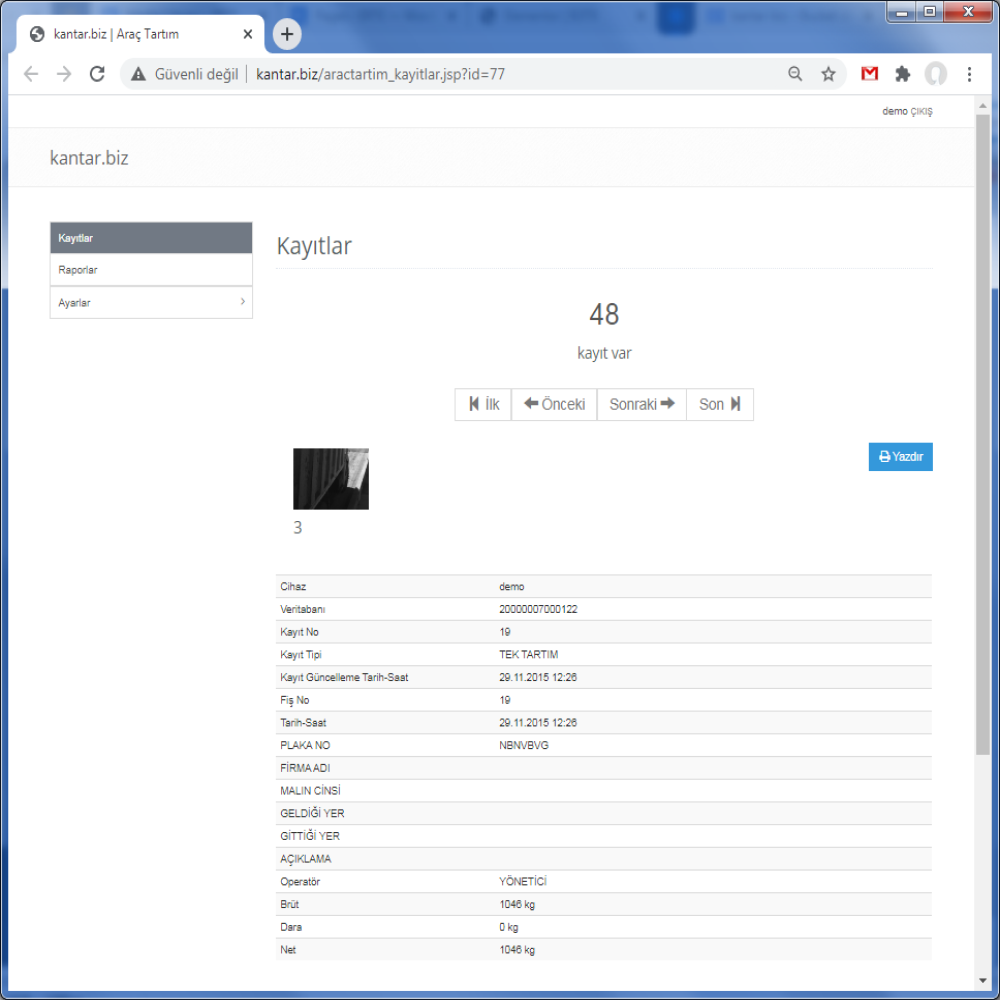Go to previous record with Önceki
This screenshot has width=1000, height=1000.
pyautogui.click(x=554, y=404)
